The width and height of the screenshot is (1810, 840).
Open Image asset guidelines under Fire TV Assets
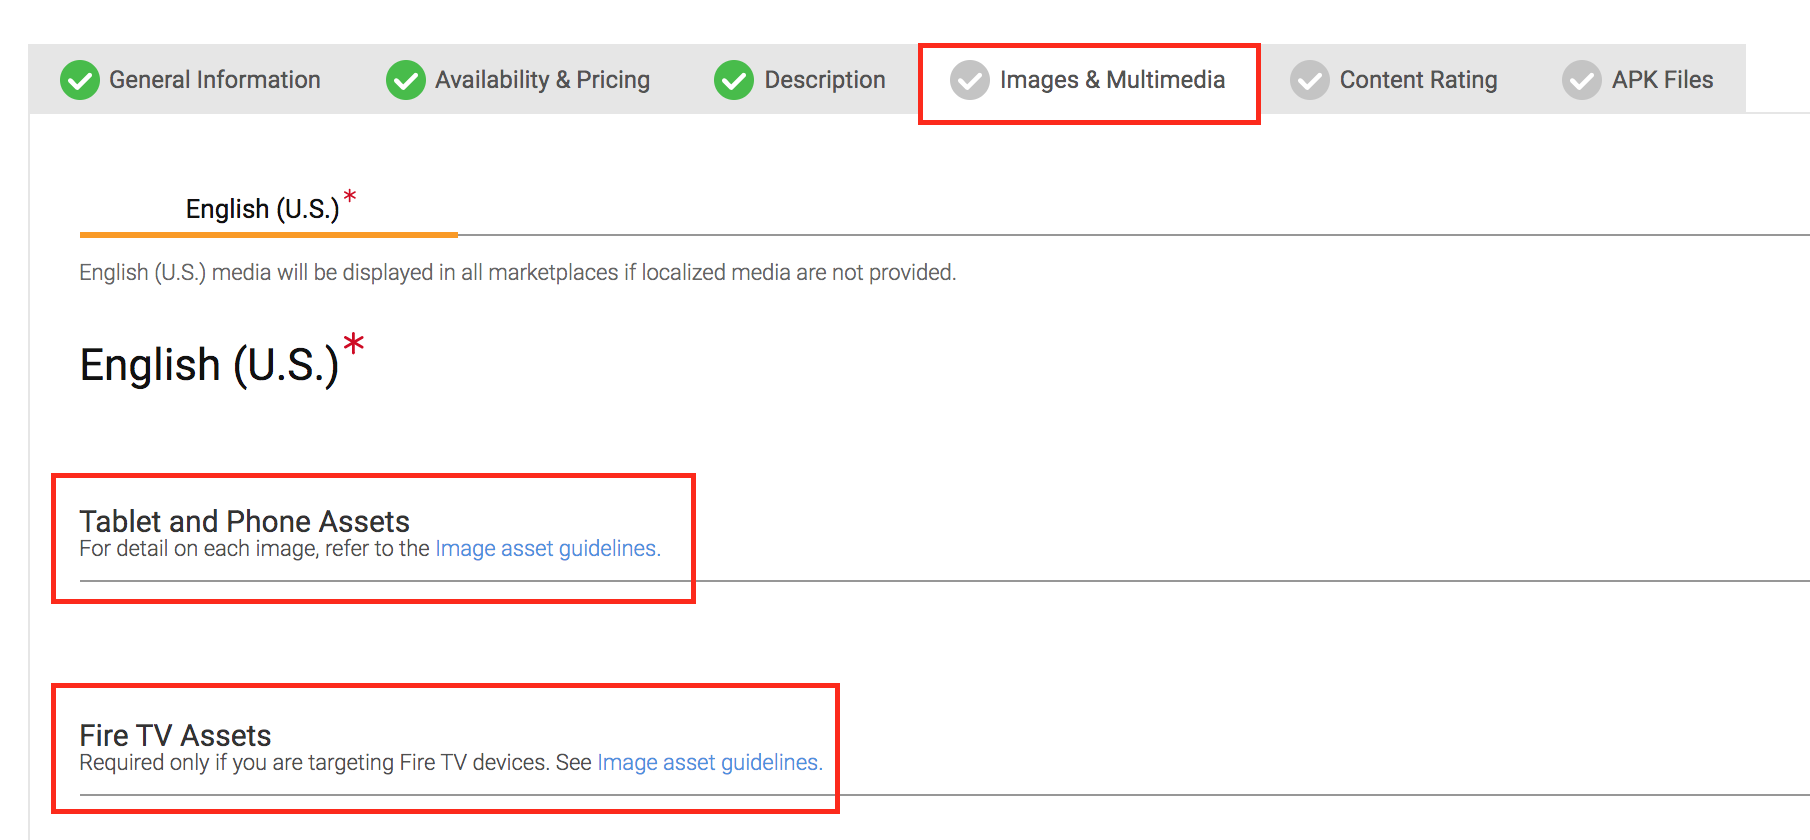(710, 763)
